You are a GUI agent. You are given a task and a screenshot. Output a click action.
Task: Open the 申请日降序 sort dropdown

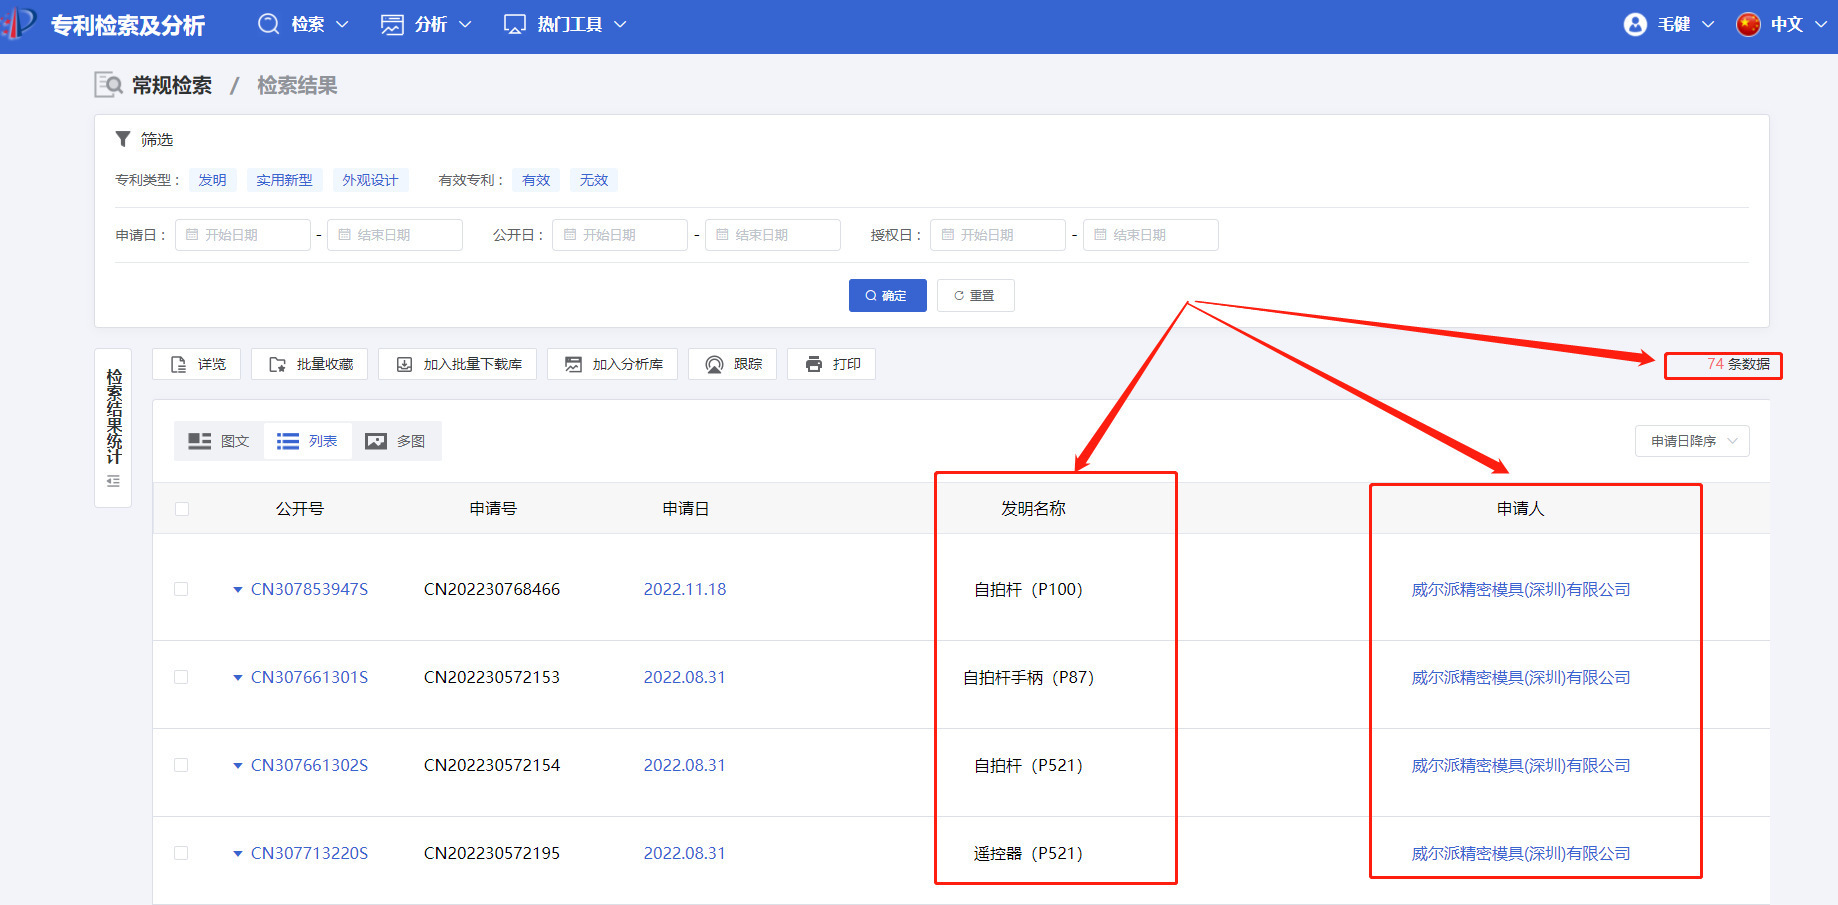[1692, 441]
